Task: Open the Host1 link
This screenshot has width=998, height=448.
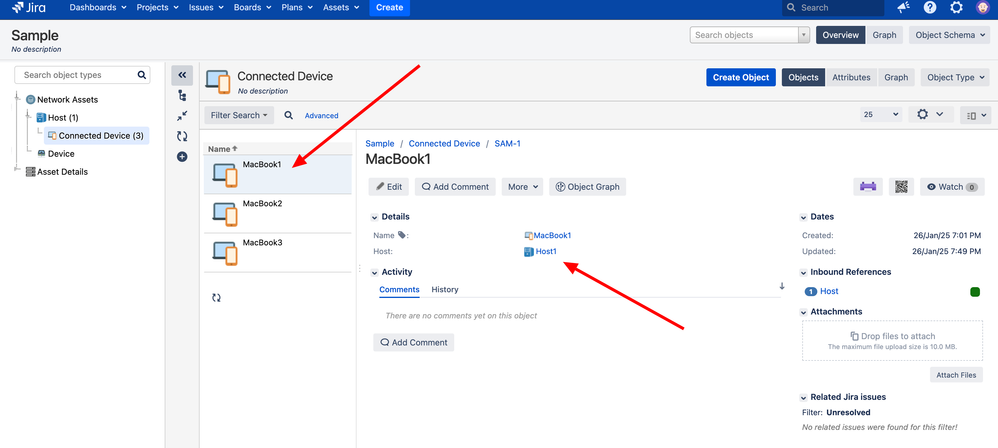Action: pos(545,251)
